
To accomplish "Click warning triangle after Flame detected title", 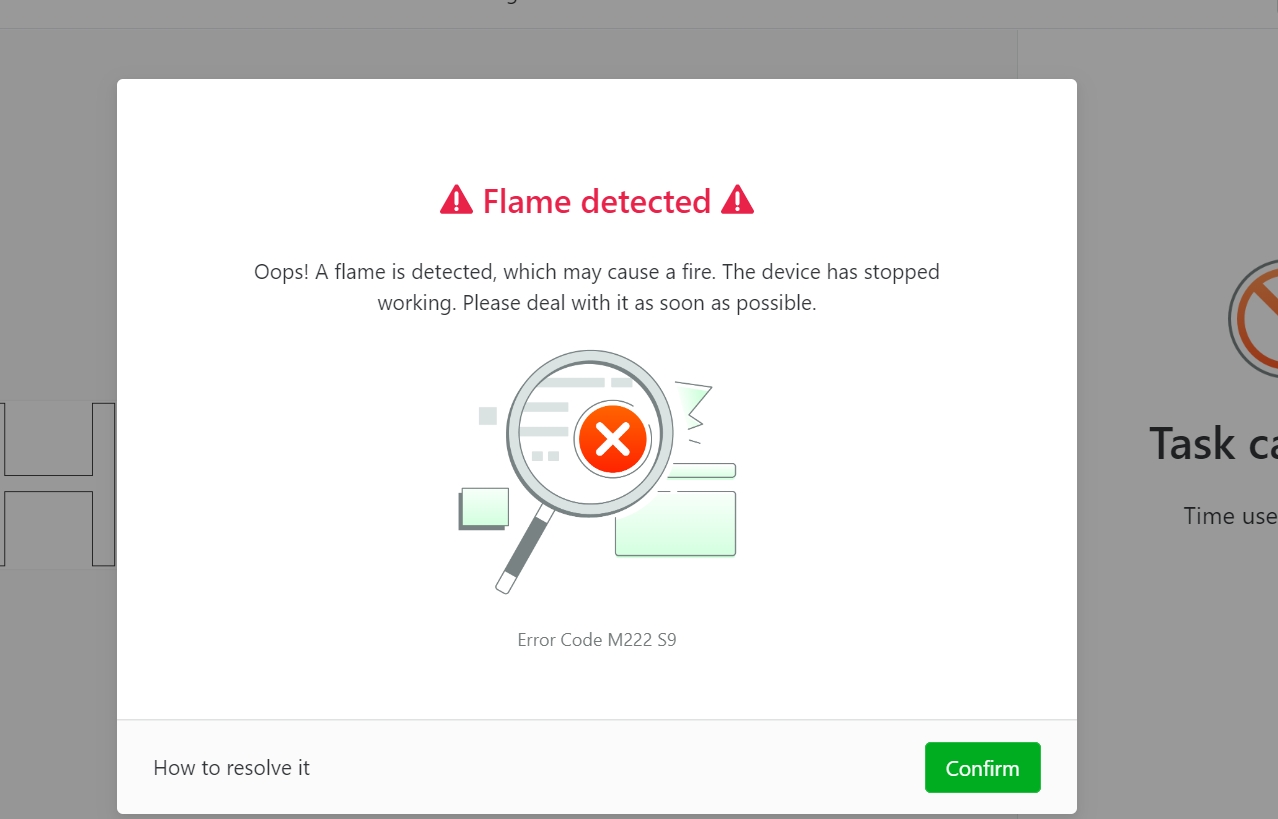I will click(x=737, y=200).
